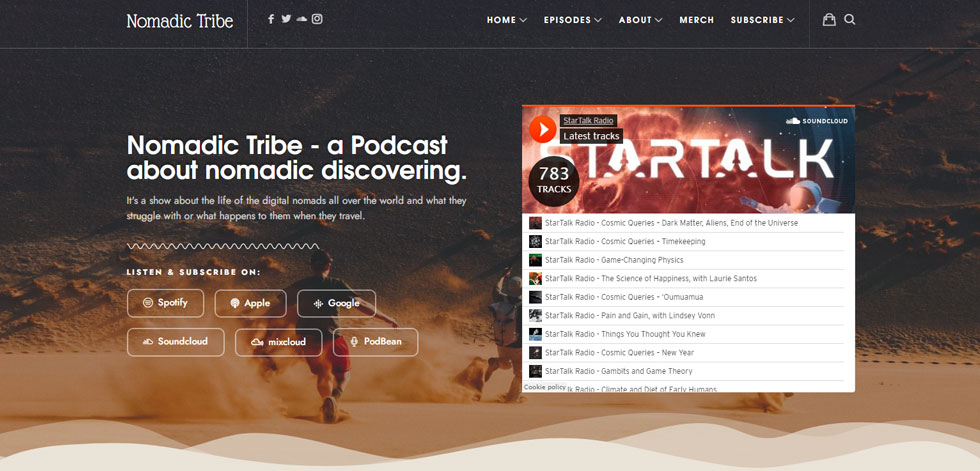Screen dimensions: 980x471
Task: Click thumbnail of Cosmic Queries New Year track
Action: coord(535,352)
